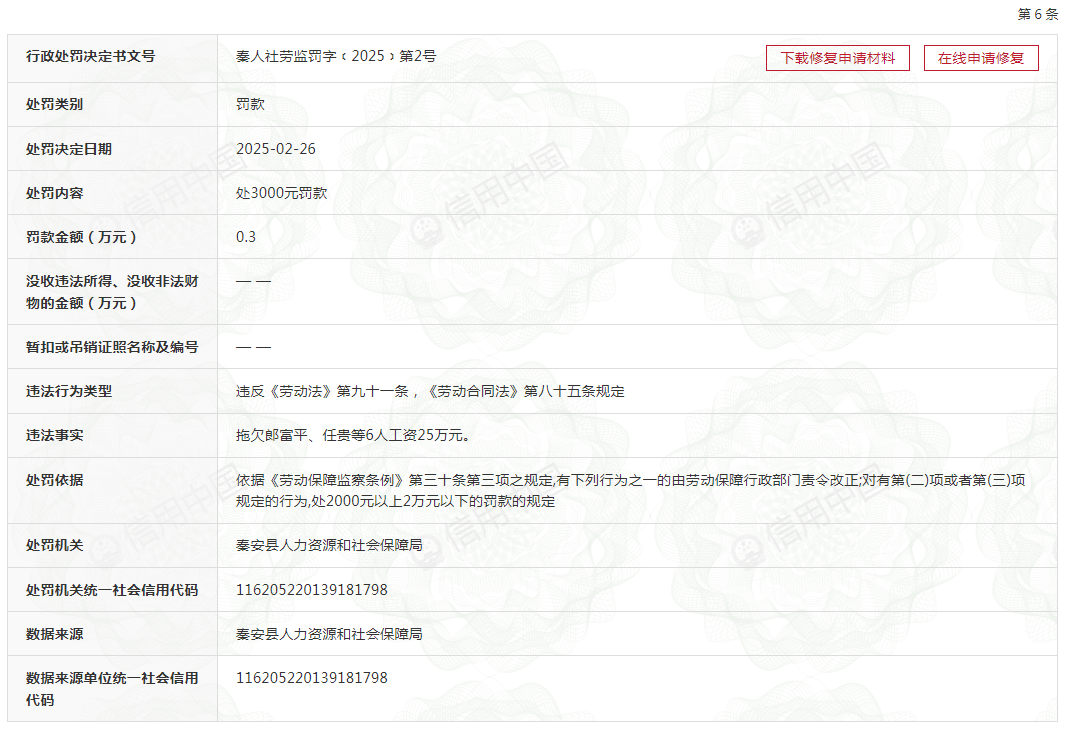Select the text 处3000元罚款

point(282,193)
